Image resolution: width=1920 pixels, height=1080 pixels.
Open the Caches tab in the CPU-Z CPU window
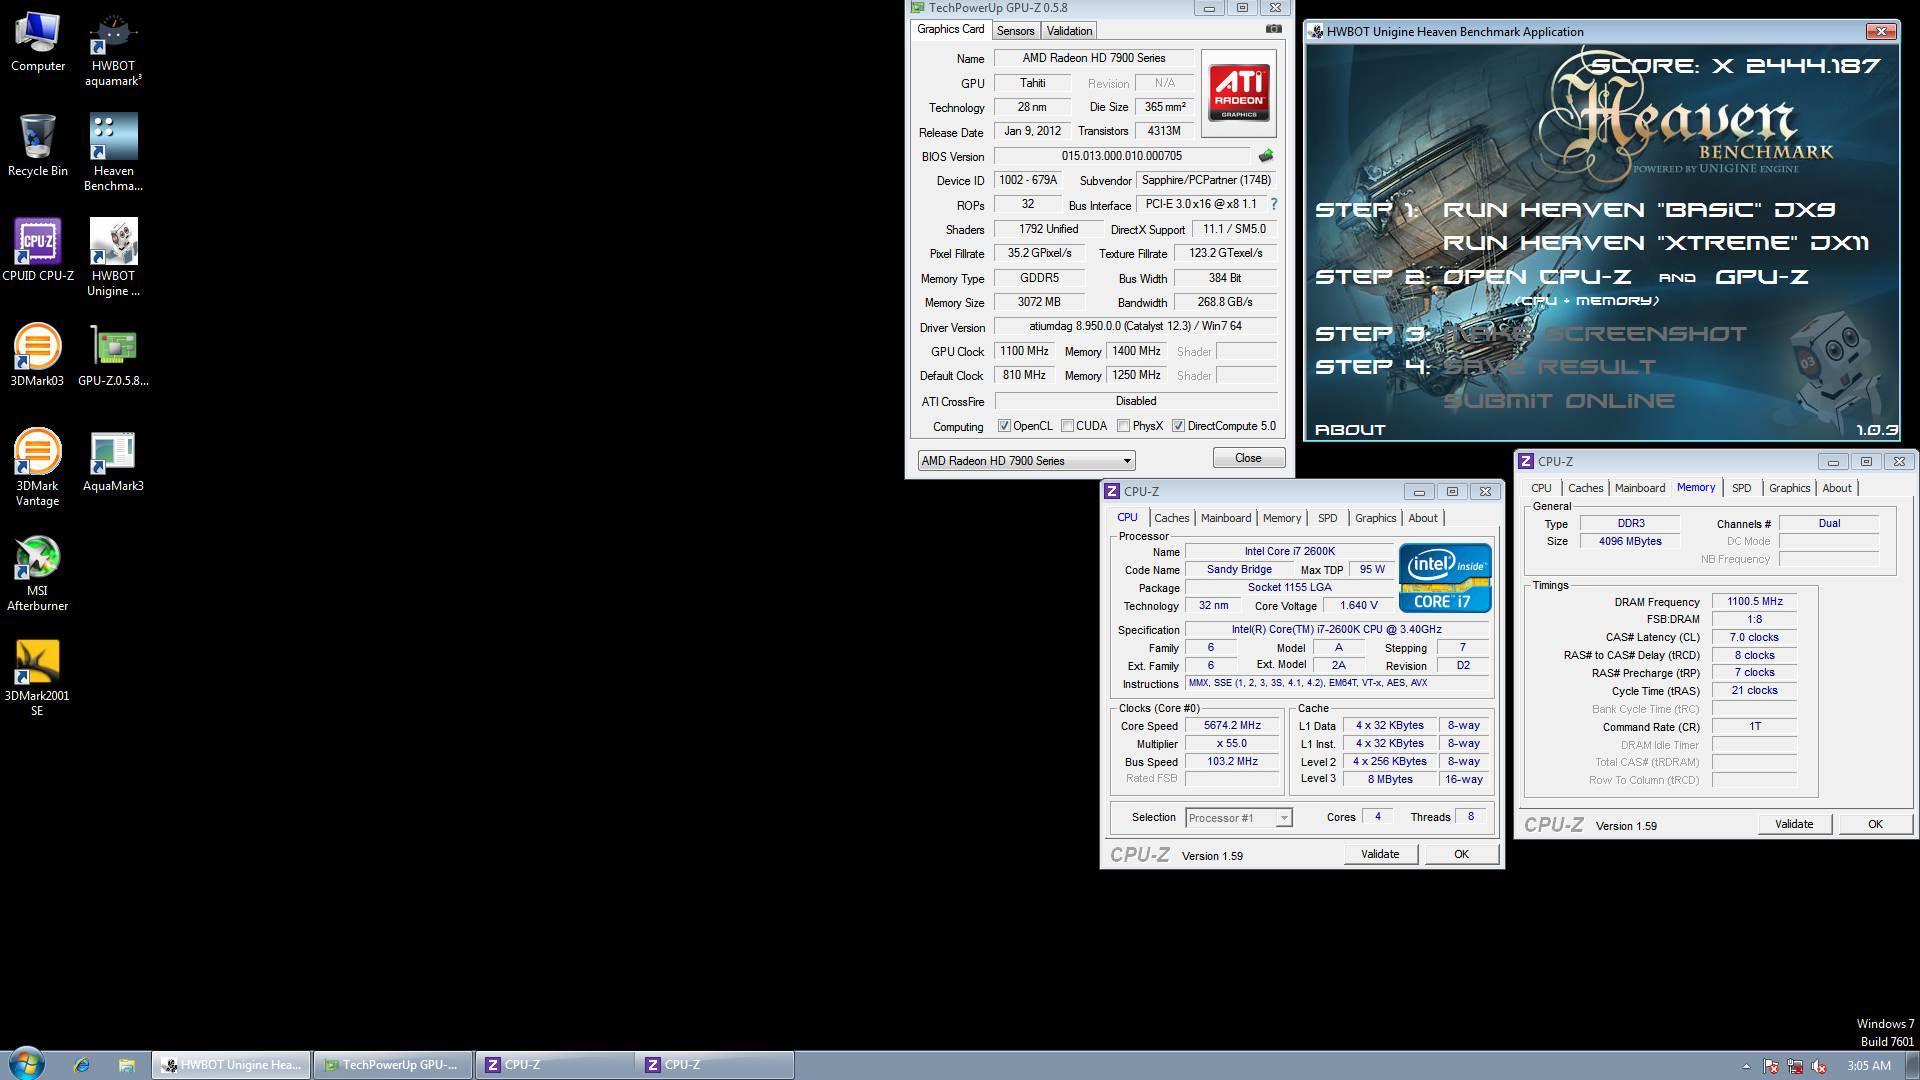tap(1171, 518)
